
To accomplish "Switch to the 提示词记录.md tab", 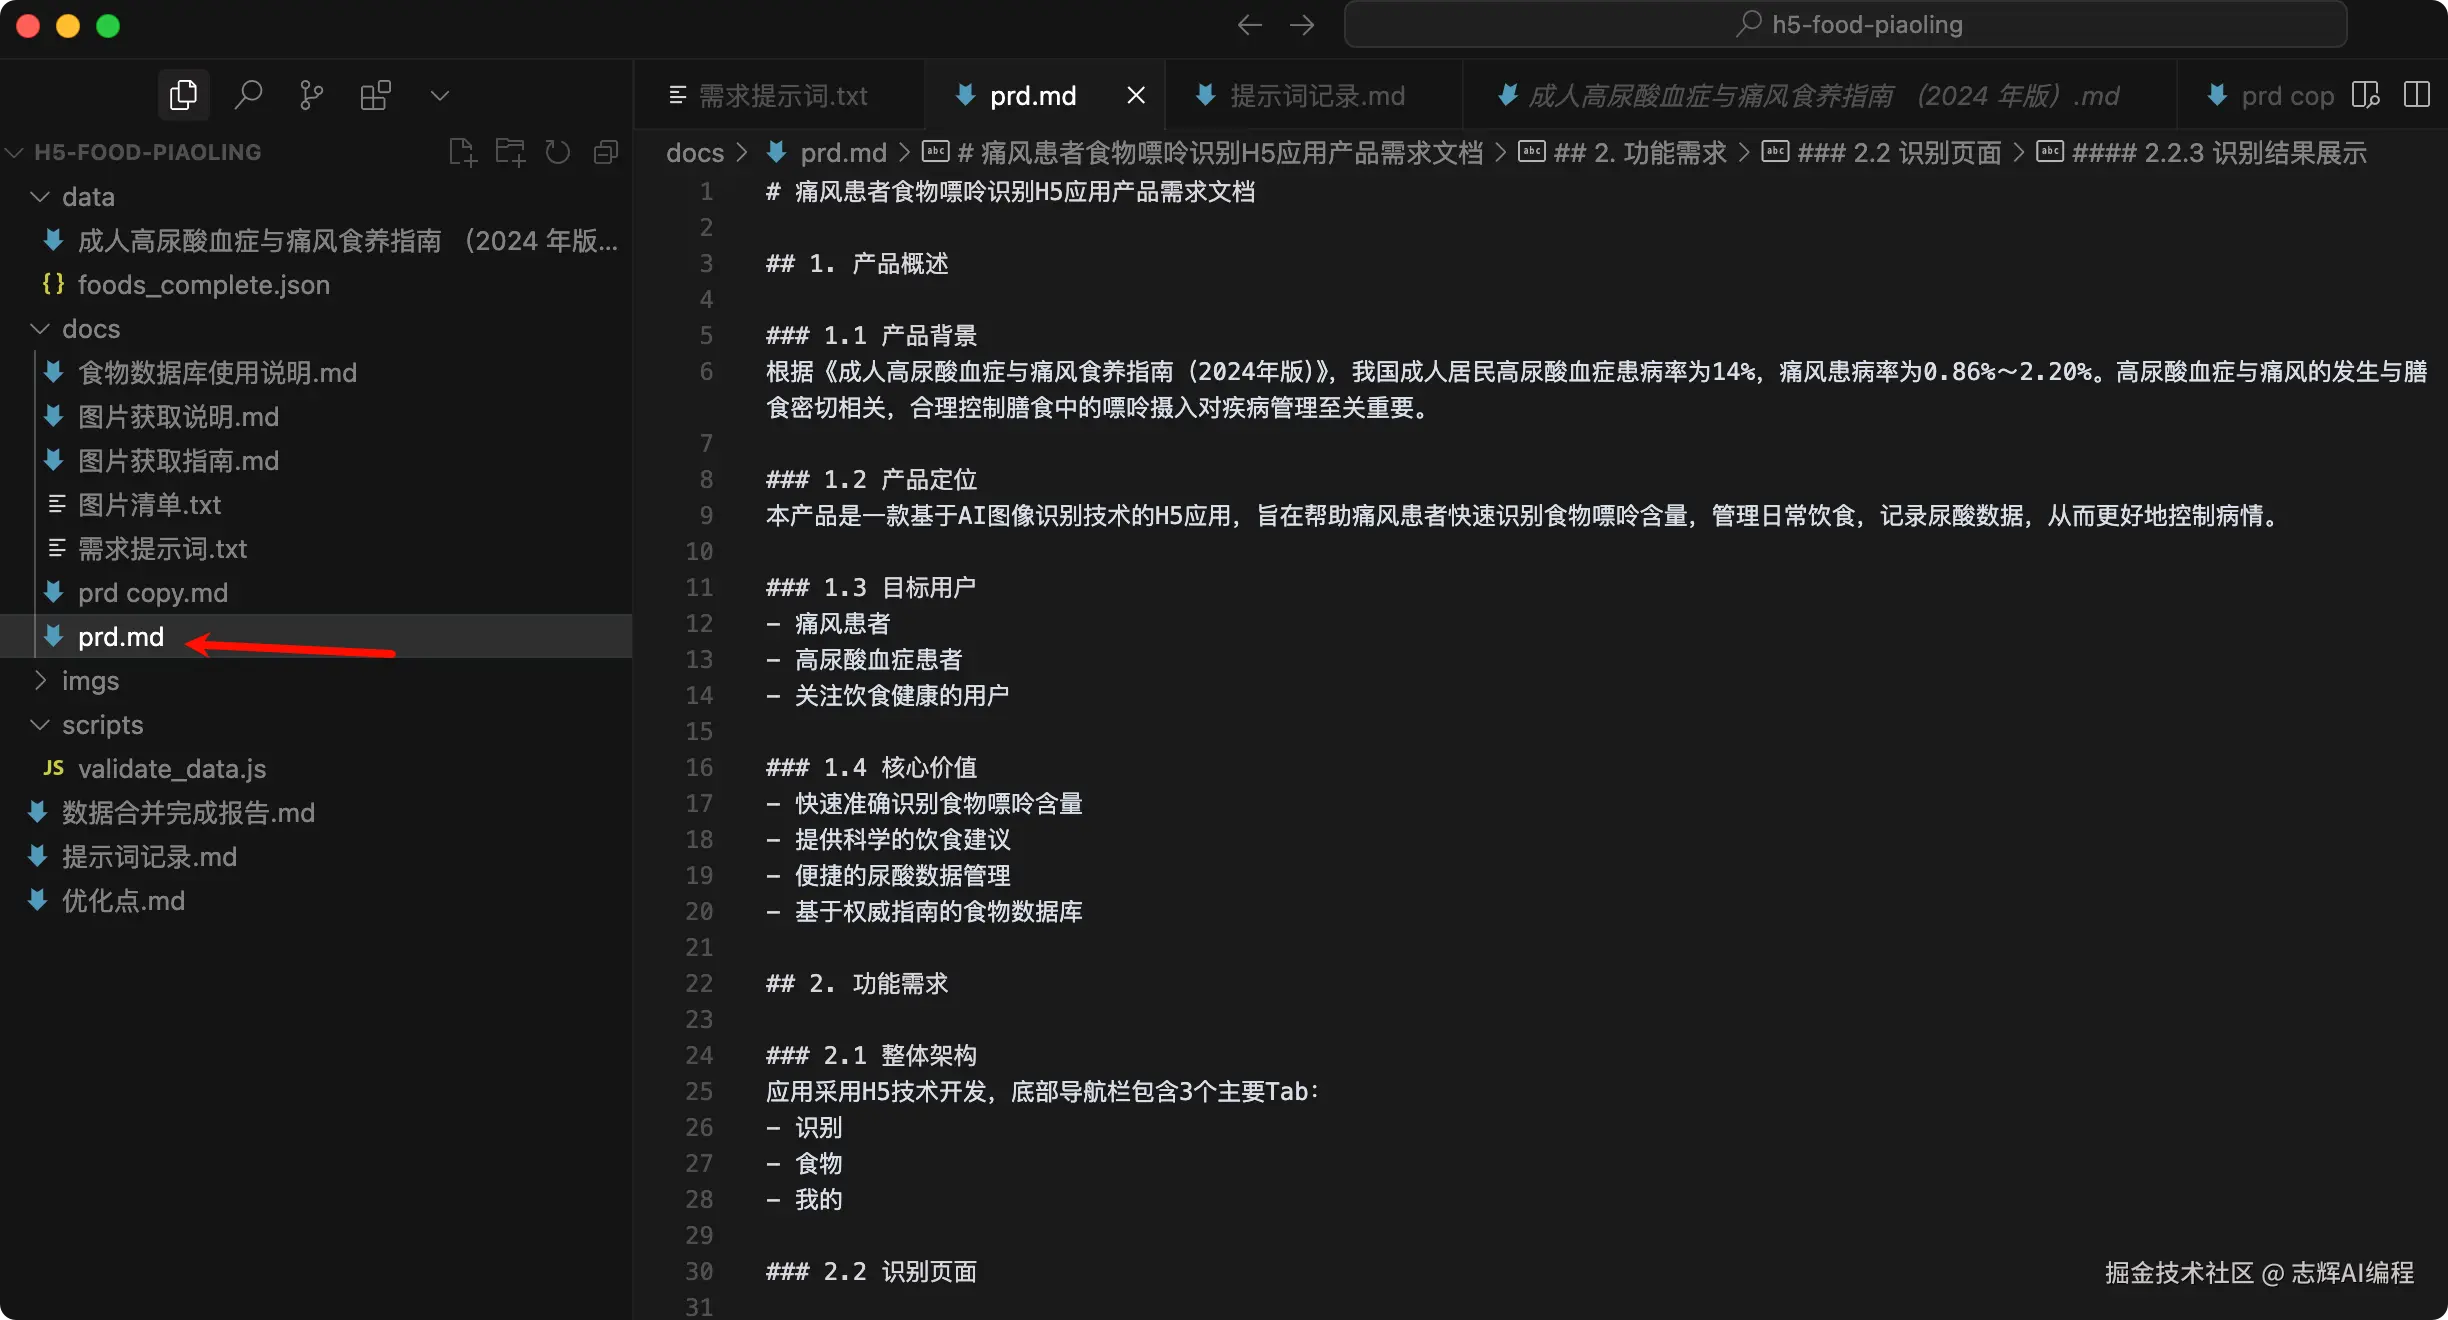I will coord(1316,96).
